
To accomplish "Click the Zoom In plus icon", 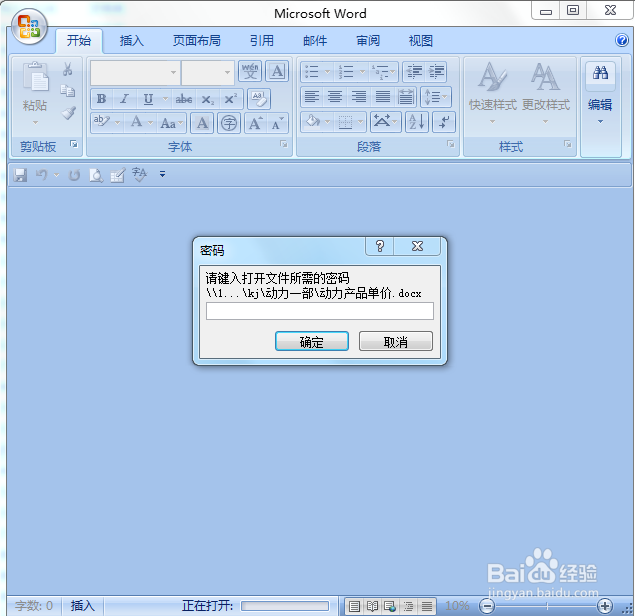I will [x=605, y=606].
